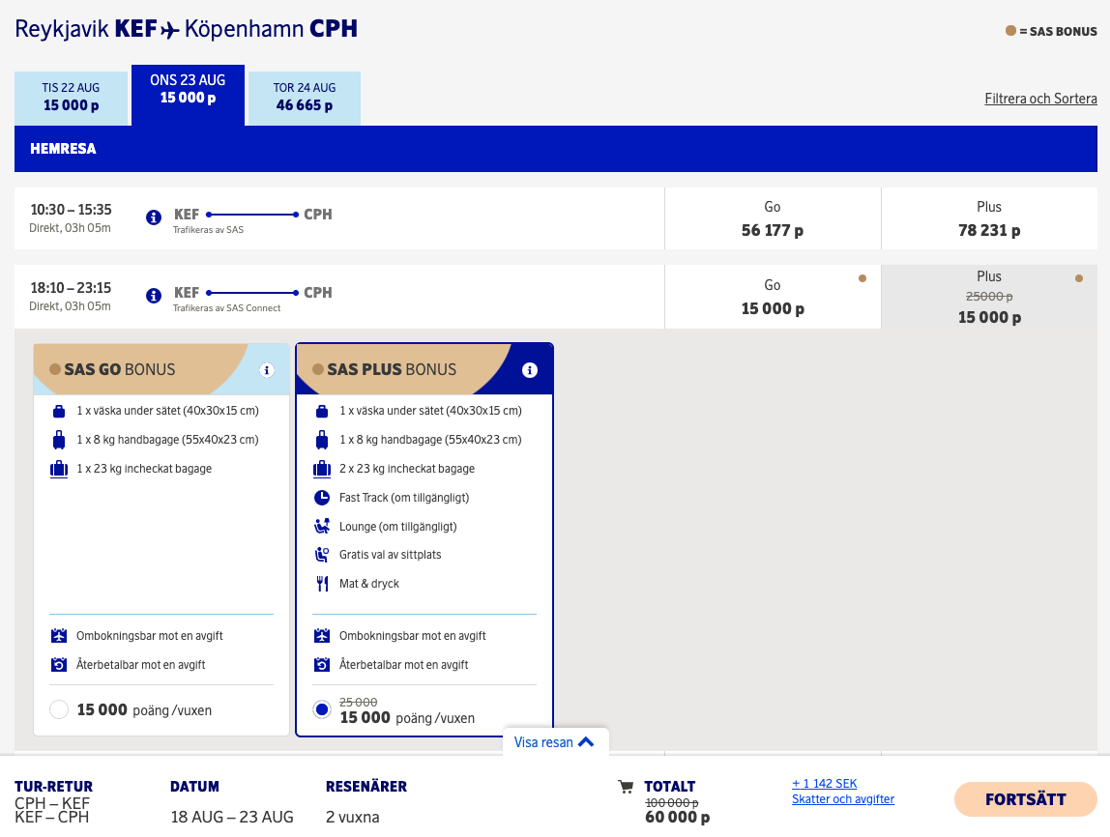The height and width of the screenshot is (837, 1110).
Task: Click under-seat bag icon in SAS Plus Bonus
Action: tap(322, 411)
